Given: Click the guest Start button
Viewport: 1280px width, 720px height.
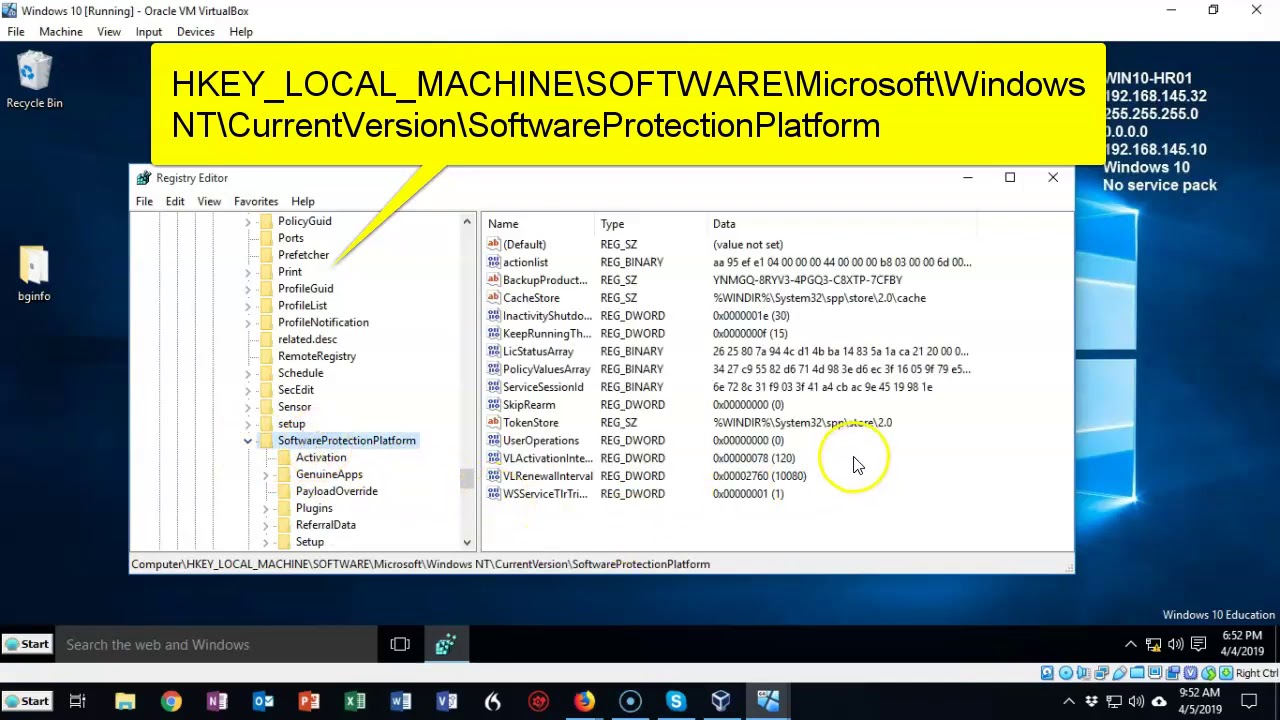Looking at the screenshot, I should tap(26, 645).
